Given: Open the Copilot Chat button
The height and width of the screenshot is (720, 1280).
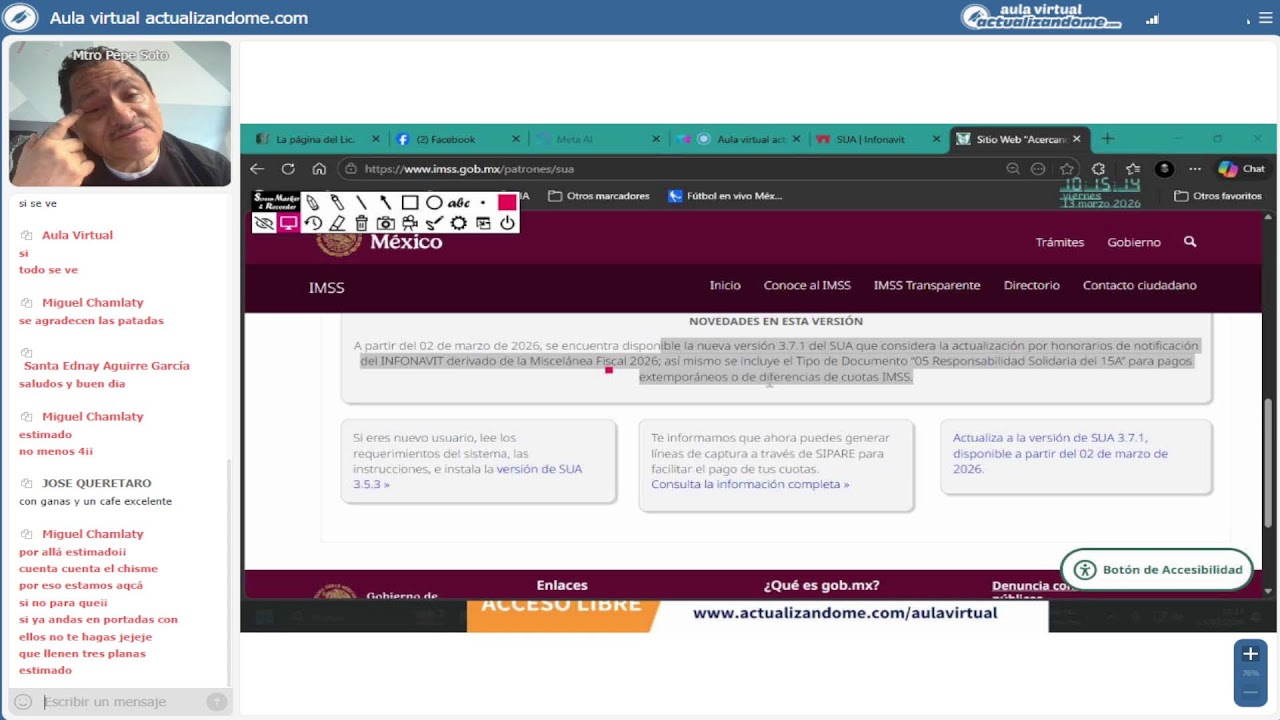Looking at the screenshot, I should click(x=1241, y=169).
